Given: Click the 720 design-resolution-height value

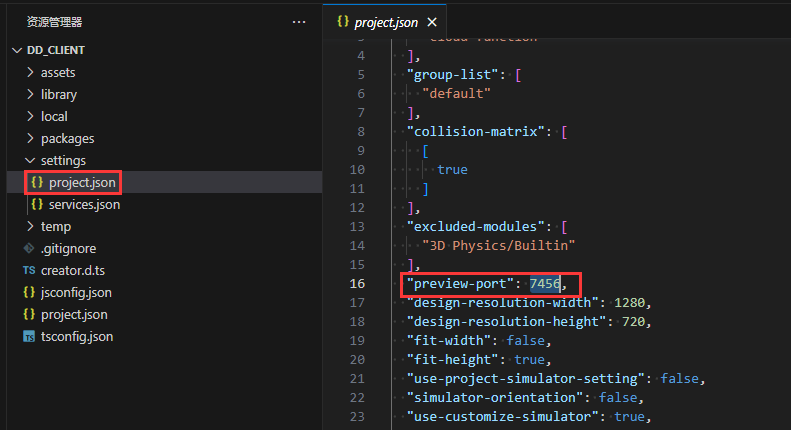Looking at the screenshot, I should [633, 321].
